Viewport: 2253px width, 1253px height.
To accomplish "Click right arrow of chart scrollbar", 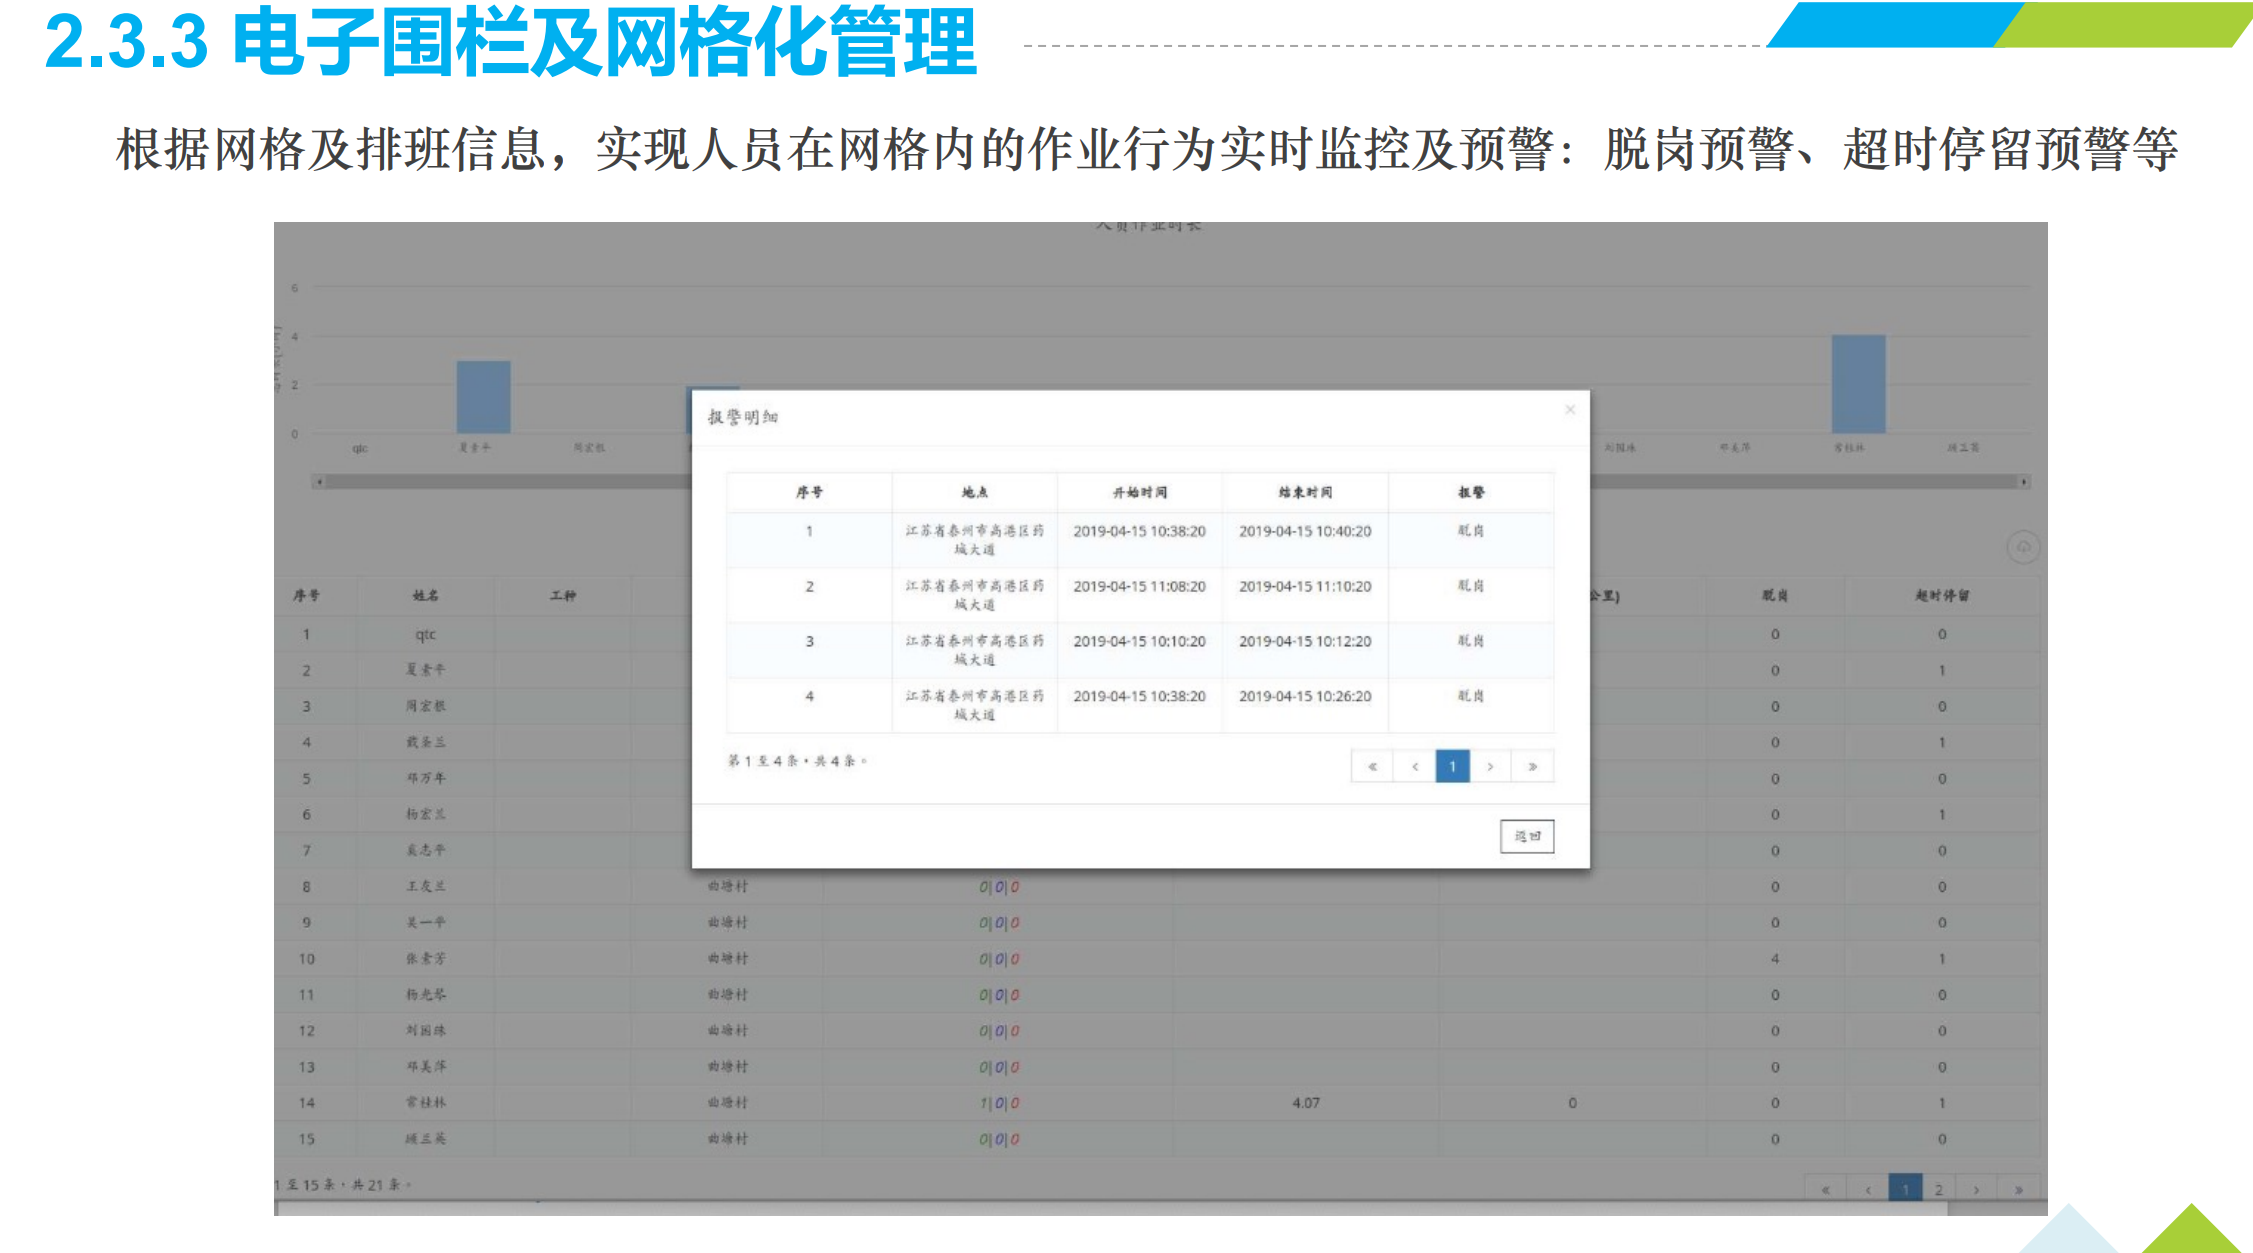I will pyautogui.click(x=2023, y=482).
